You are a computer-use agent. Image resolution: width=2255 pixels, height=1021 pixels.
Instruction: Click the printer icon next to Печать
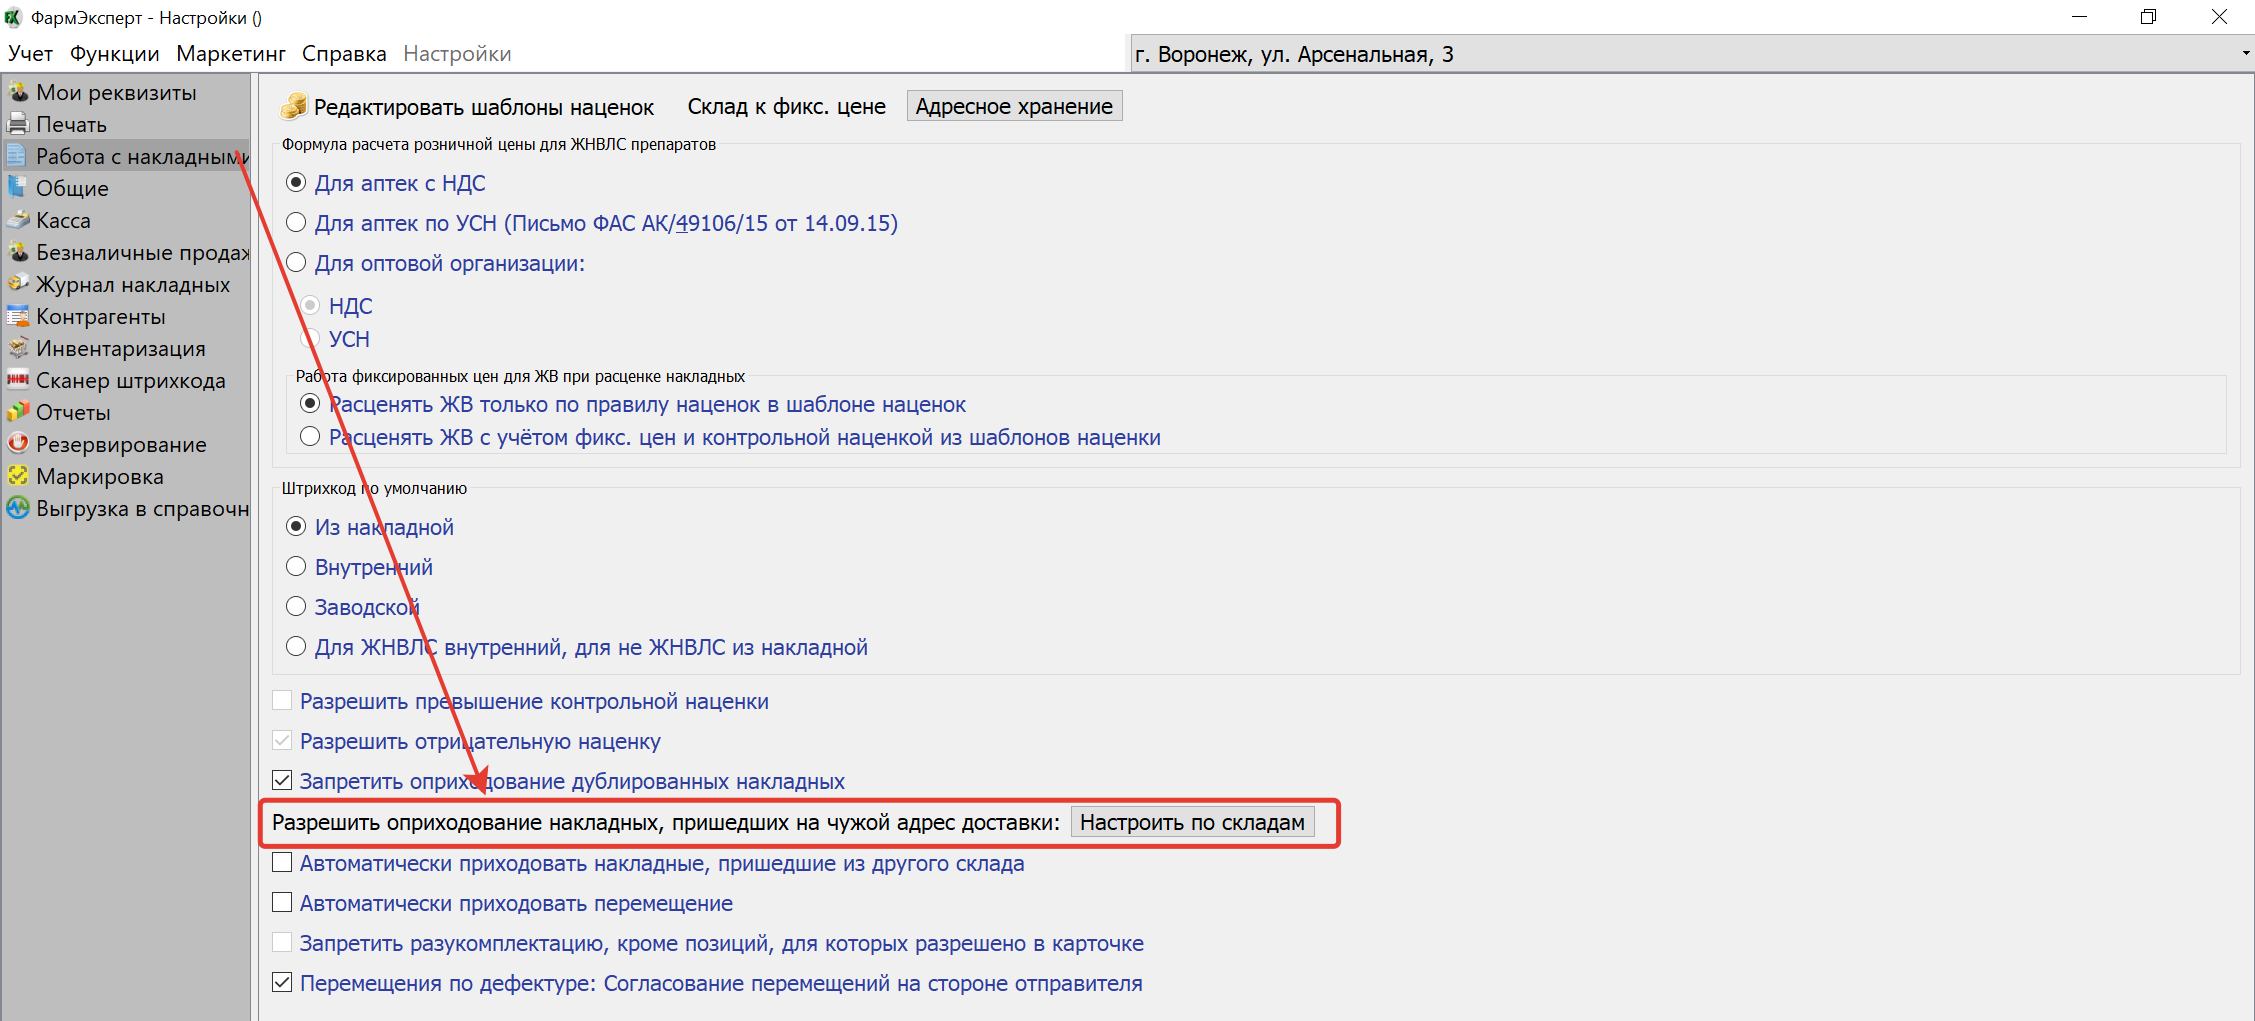pos(18,124)
